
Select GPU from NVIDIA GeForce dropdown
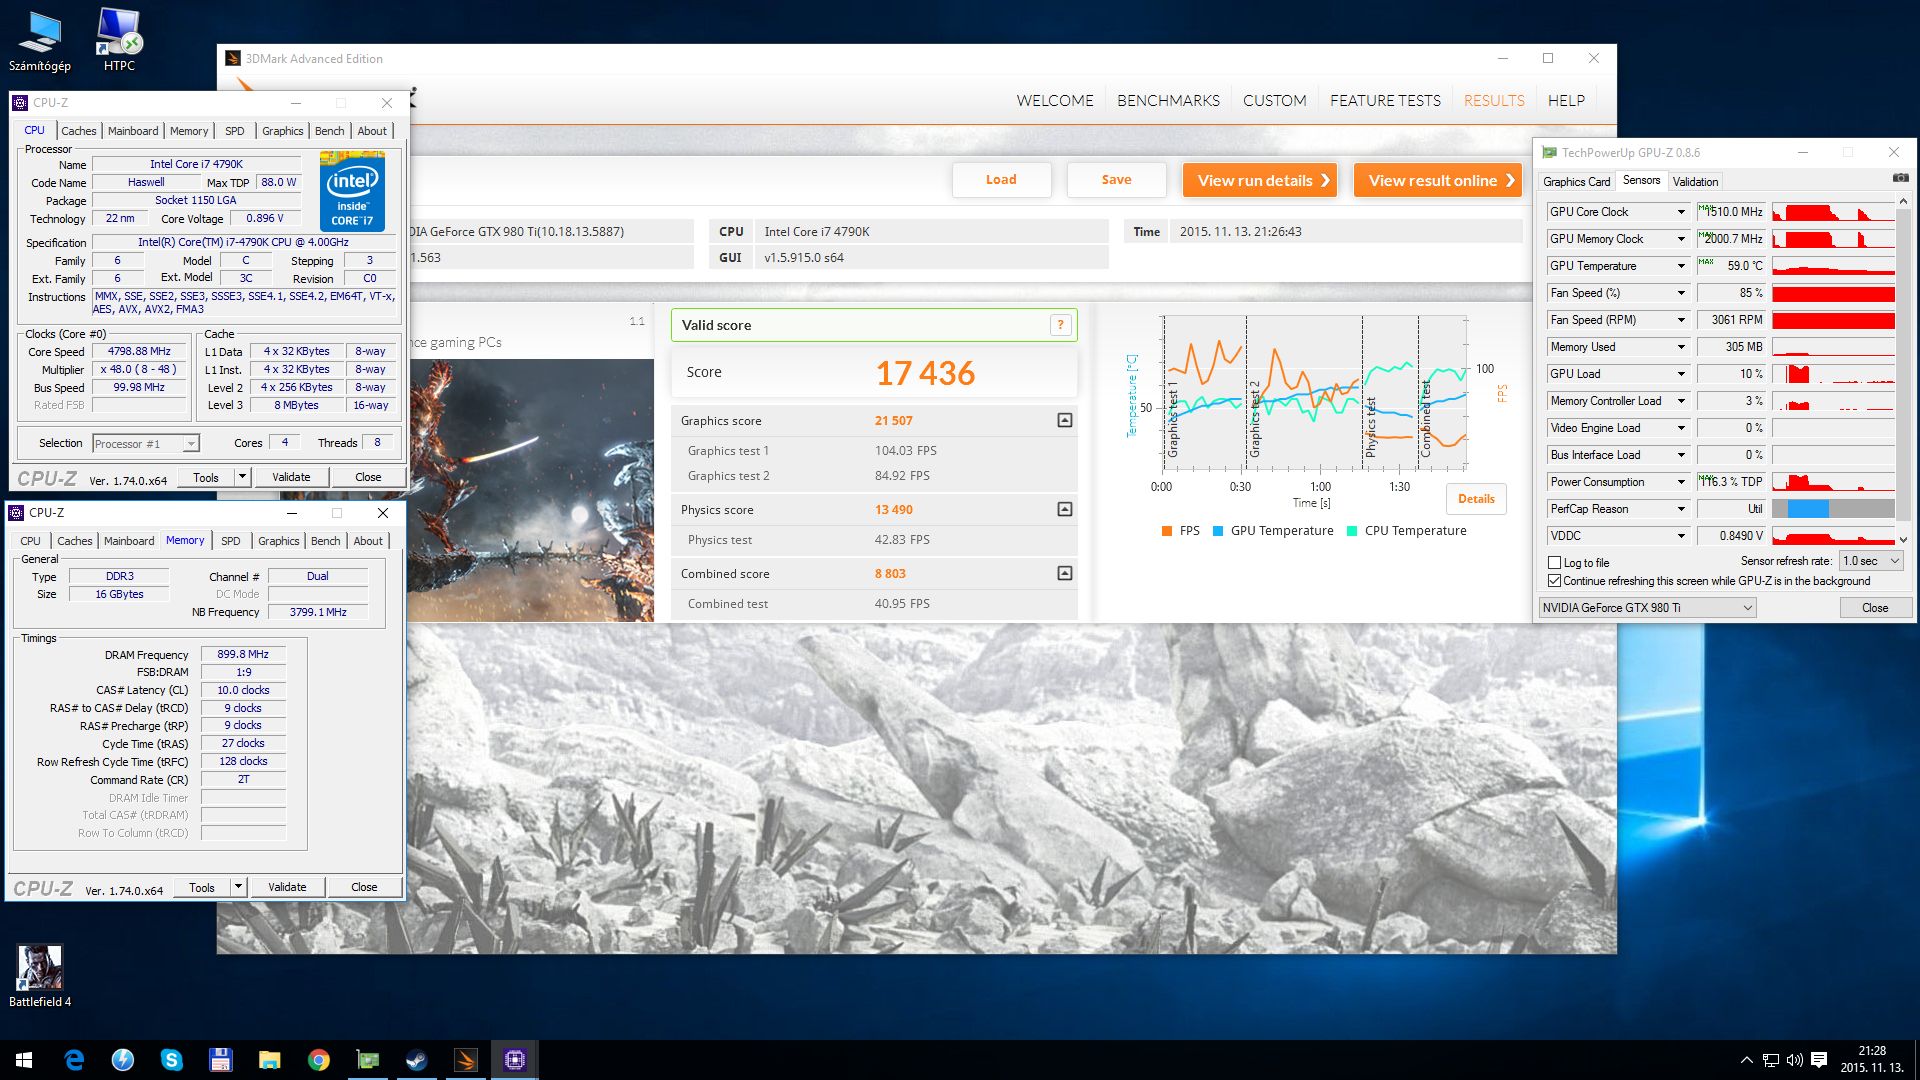tap(1647, 608)
